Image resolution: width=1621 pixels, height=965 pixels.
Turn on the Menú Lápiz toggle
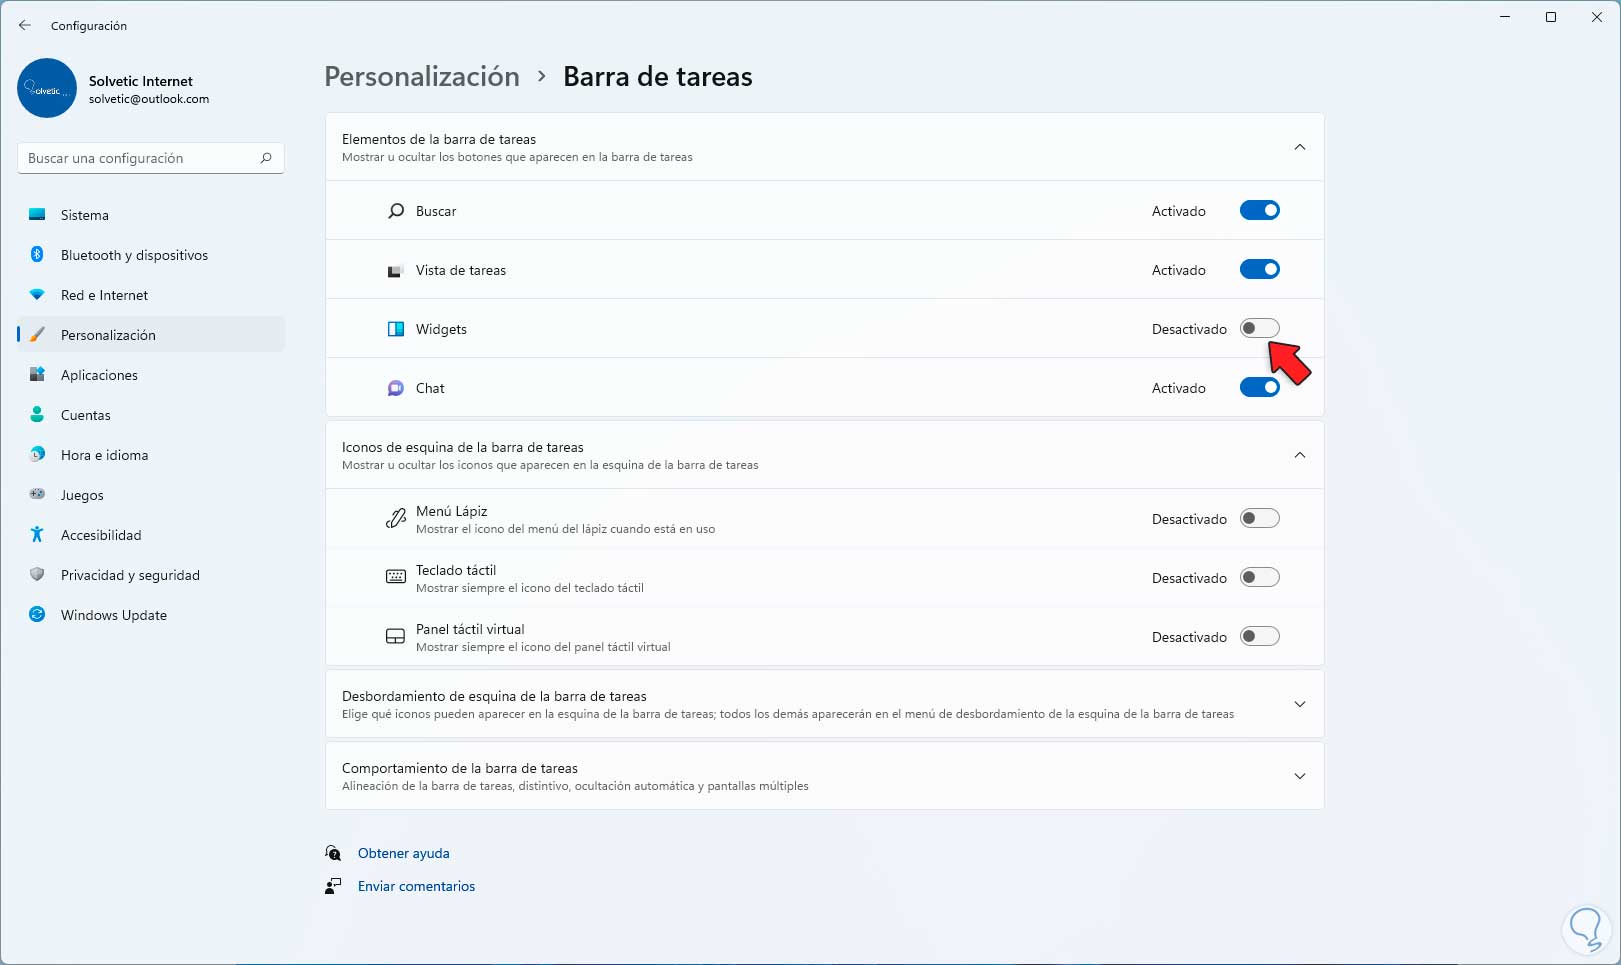point(1259,519)
